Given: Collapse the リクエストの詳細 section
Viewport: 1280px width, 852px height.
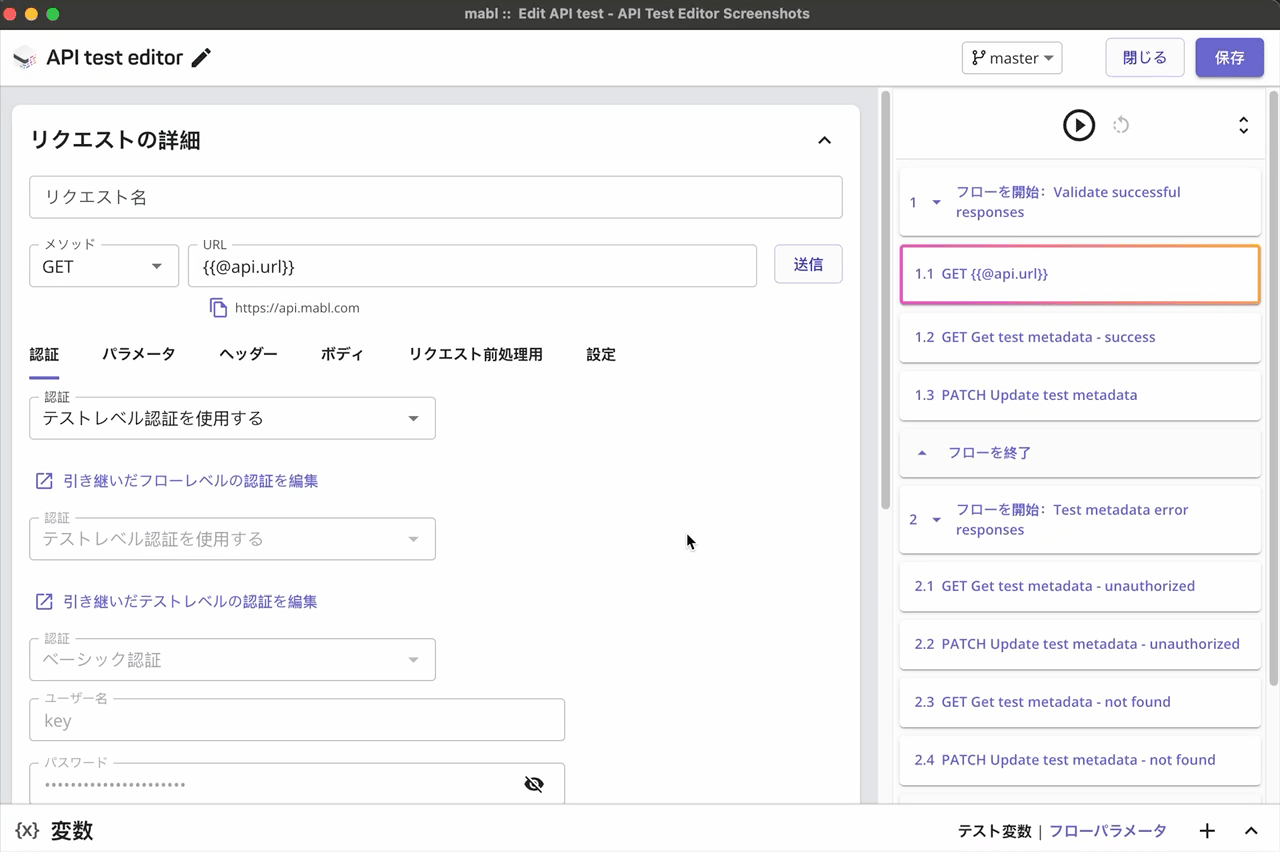Looking at the screenshot, I should tap(825, 140).
